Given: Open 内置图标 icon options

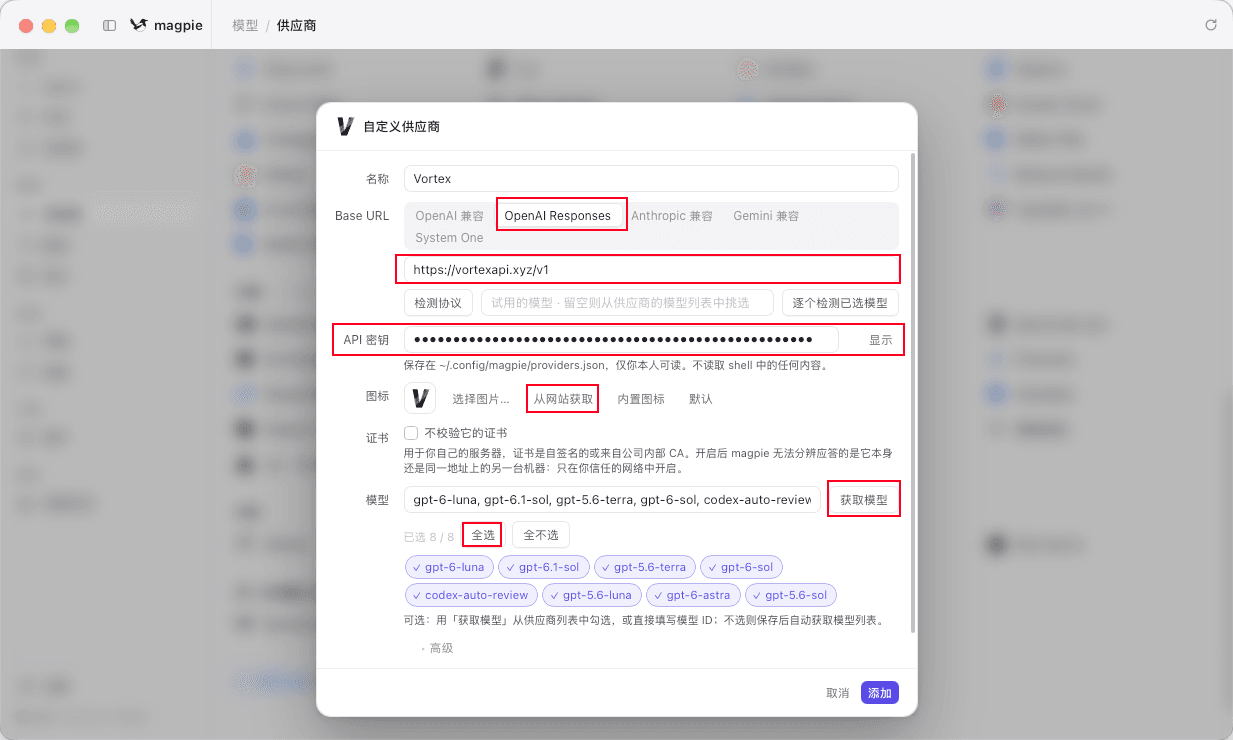Looking at the screenshot, I should coord(641,398).
